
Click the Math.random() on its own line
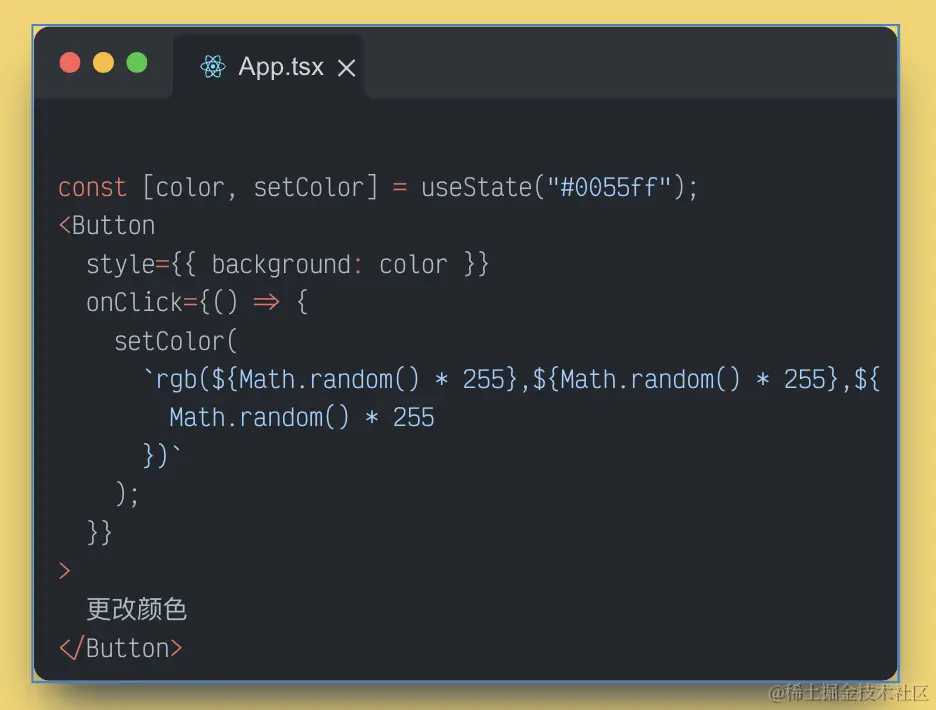pyautogui.click(x=260, y=417)
